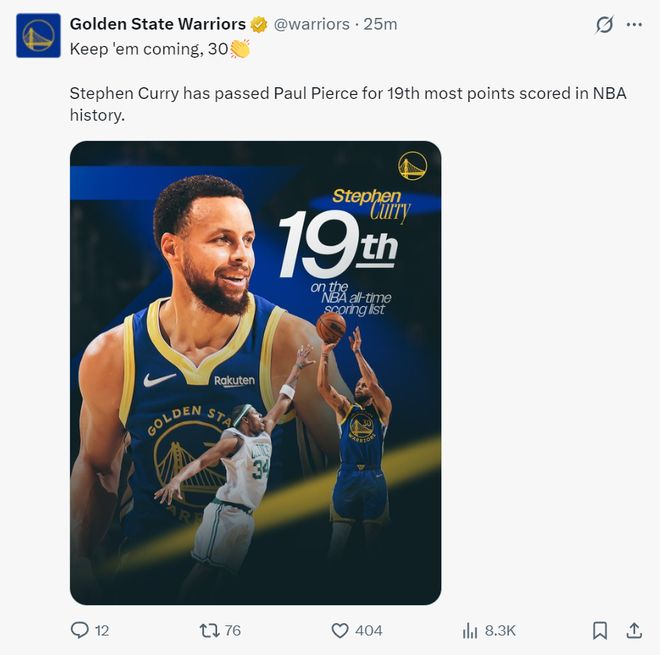Like the post with the heart icon
The height and width of the screenshot is (655, 660).
340,630
